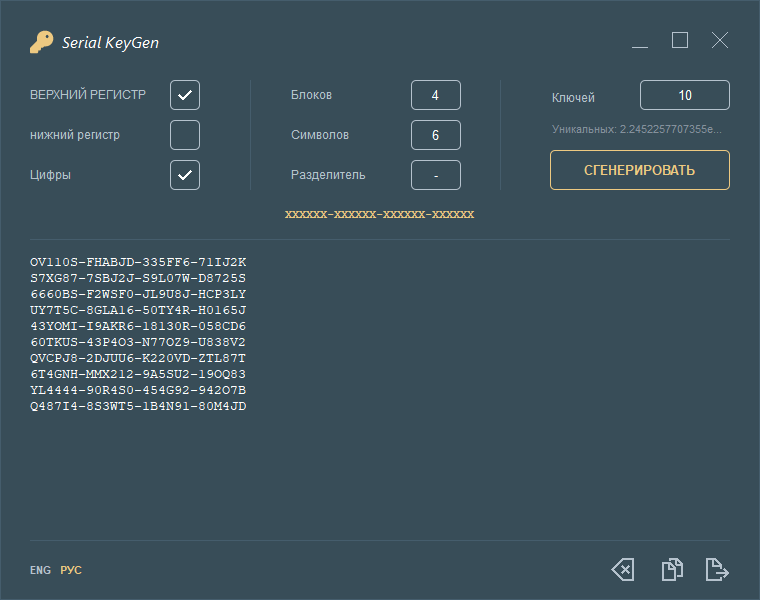Click the Символов label
This screenshot has width=760, height=600.
319,135
